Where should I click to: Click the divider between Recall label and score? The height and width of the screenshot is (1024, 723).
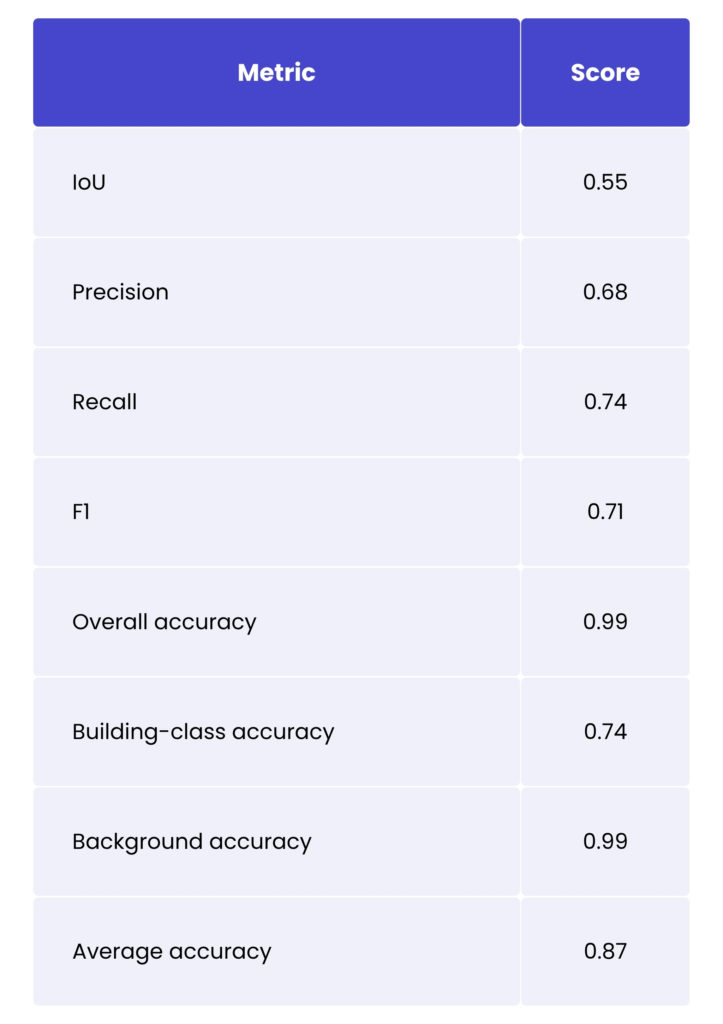(x=520, y=402)
